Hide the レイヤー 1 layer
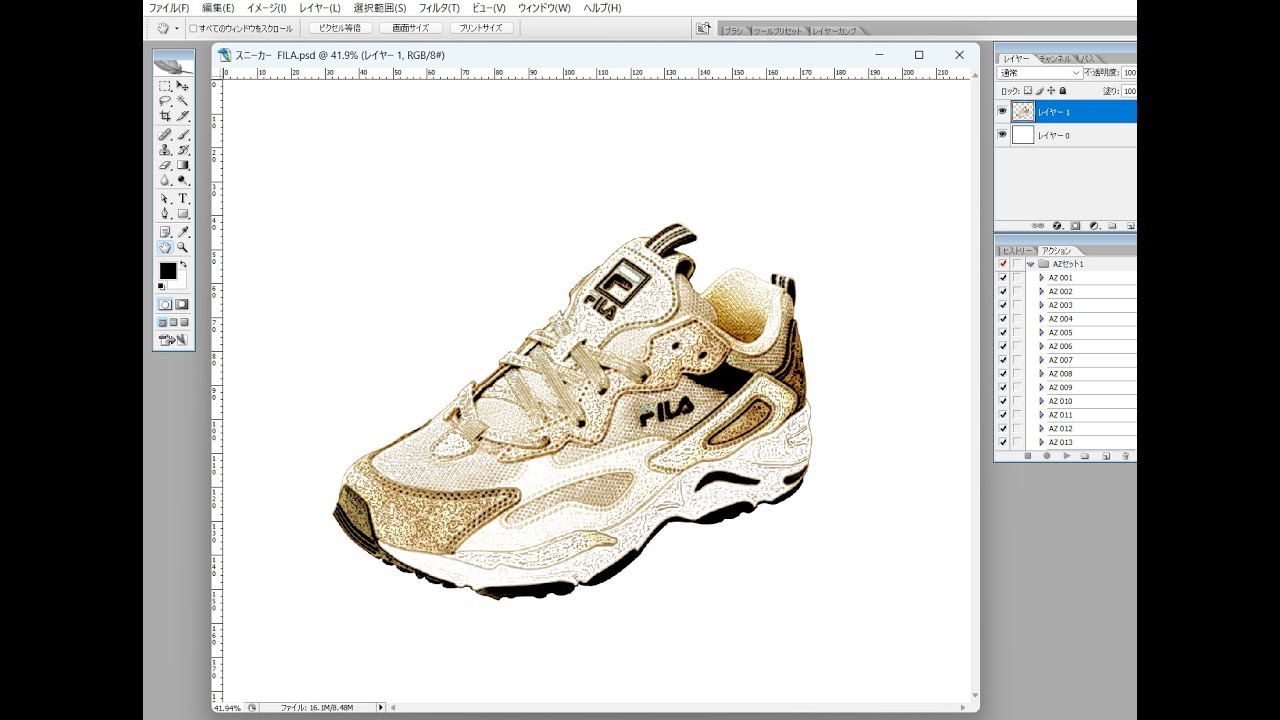The image size is (1280, 720). click(1003, 111)
